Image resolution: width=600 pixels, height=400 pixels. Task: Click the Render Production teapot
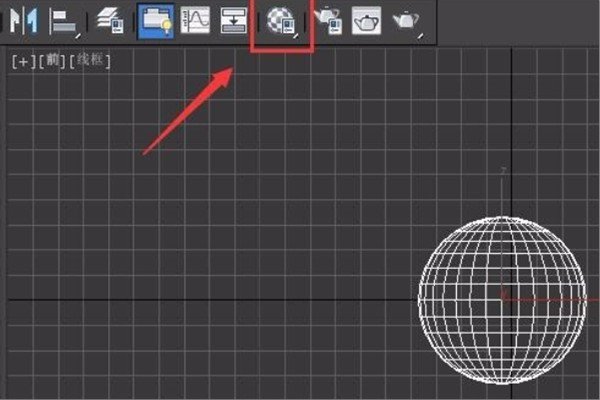coord(408,22)
